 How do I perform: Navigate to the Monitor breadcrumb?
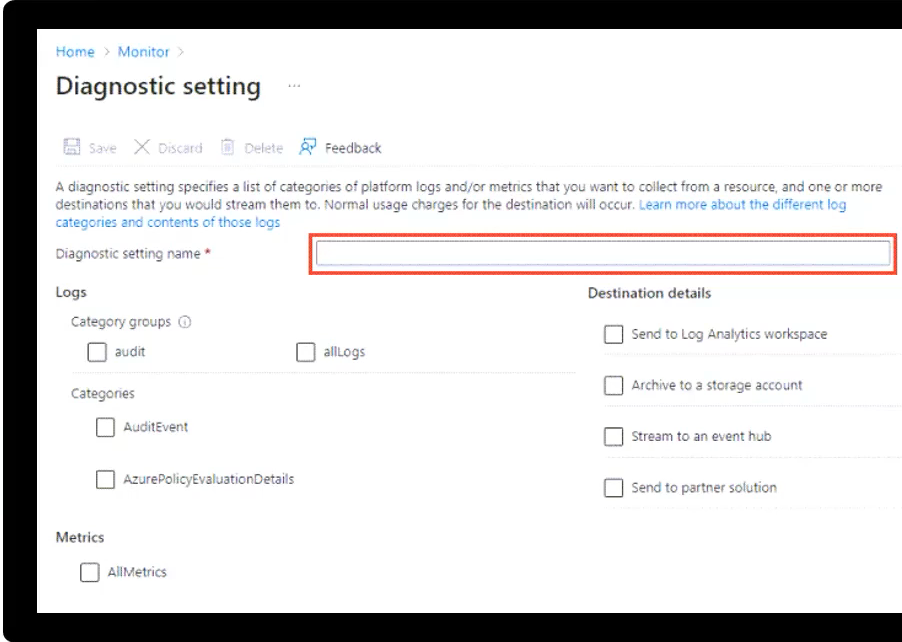(x=143, y=52)
